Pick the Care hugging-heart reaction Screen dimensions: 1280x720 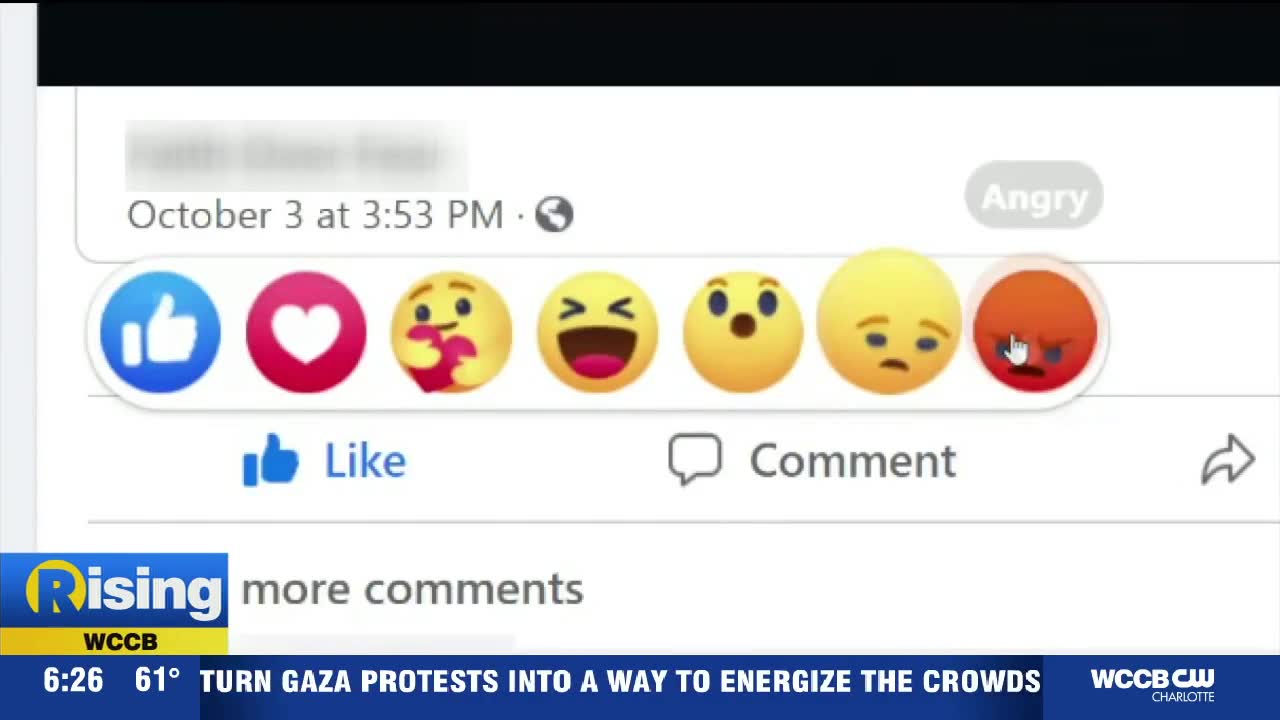pyautogui.click(x=452, y=332)
